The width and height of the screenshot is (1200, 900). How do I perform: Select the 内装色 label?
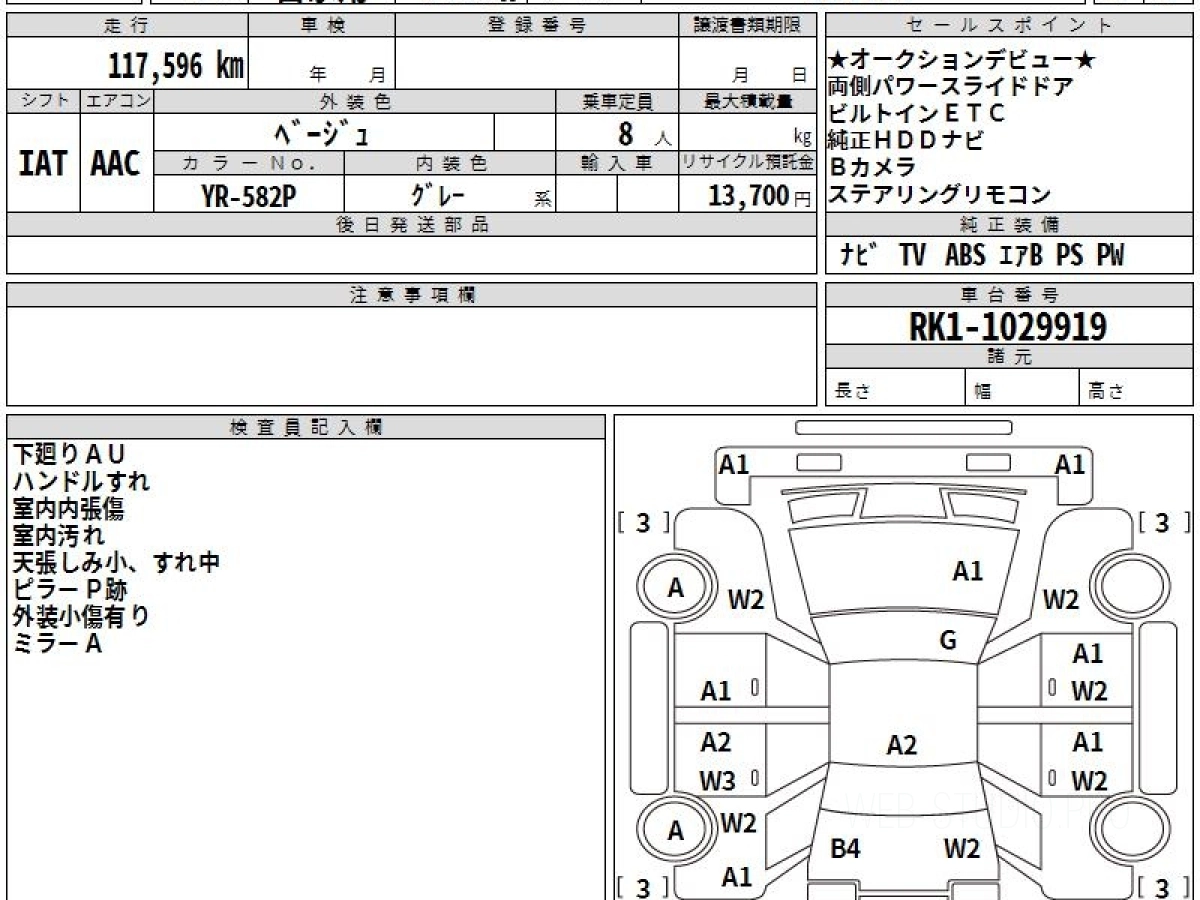click(x=450, y=162)
